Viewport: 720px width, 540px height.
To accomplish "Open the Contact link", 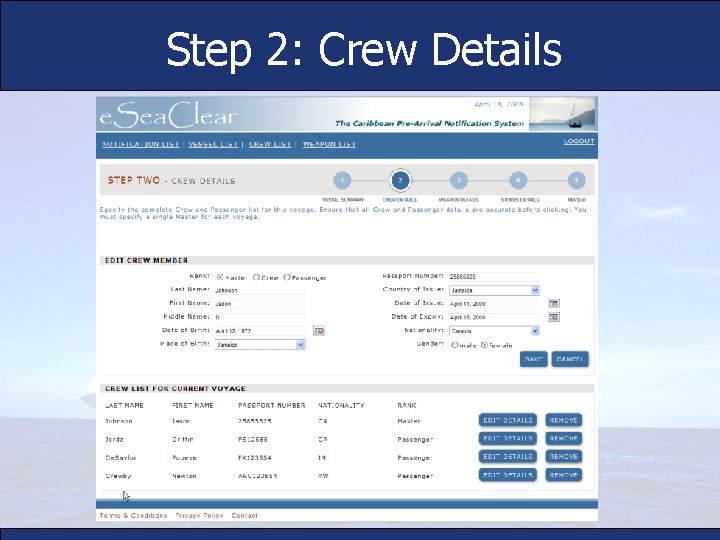I will coord(244,516).
